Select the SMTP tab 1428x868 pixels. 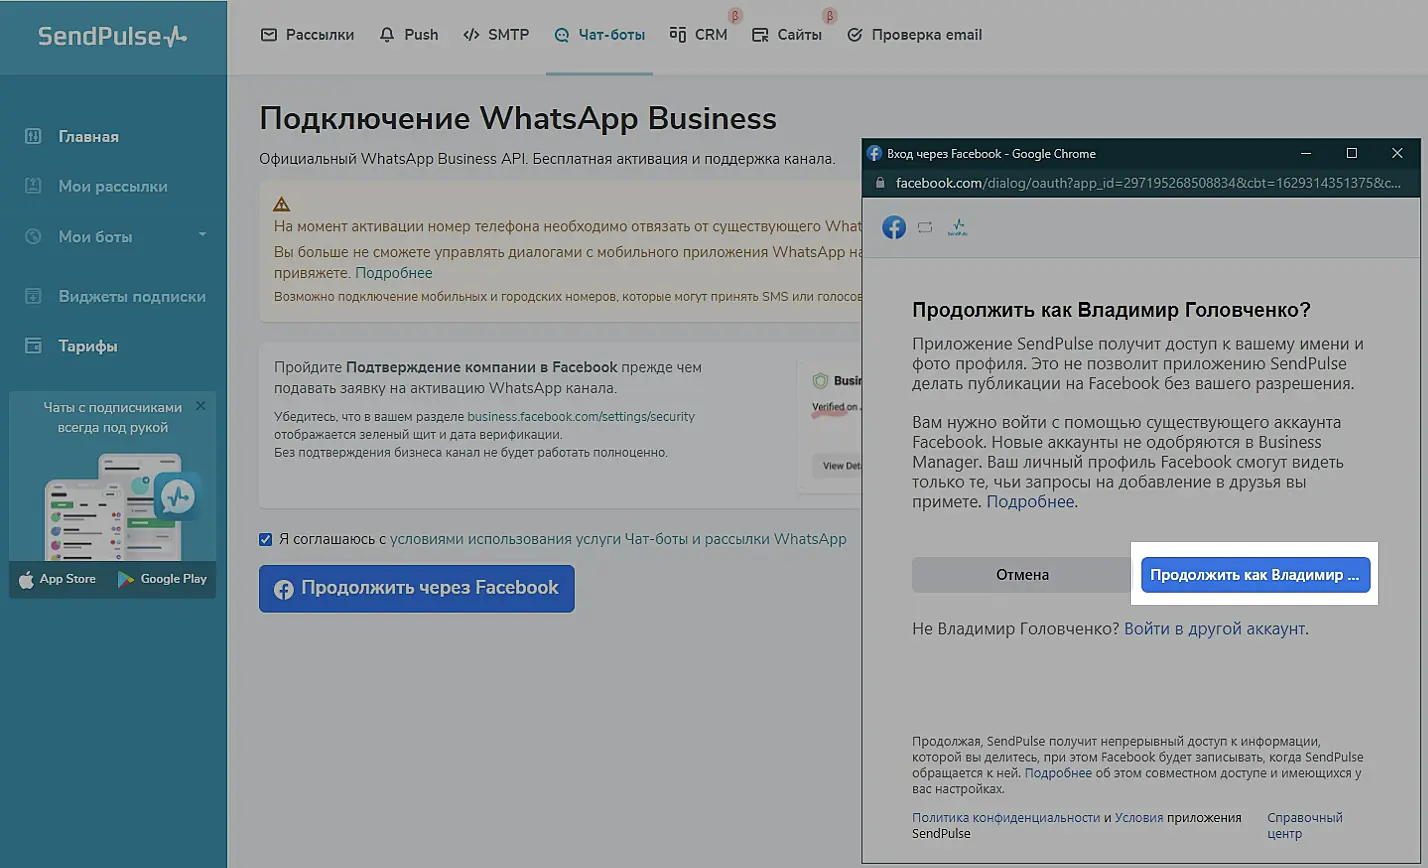click(x=496, y=35)
